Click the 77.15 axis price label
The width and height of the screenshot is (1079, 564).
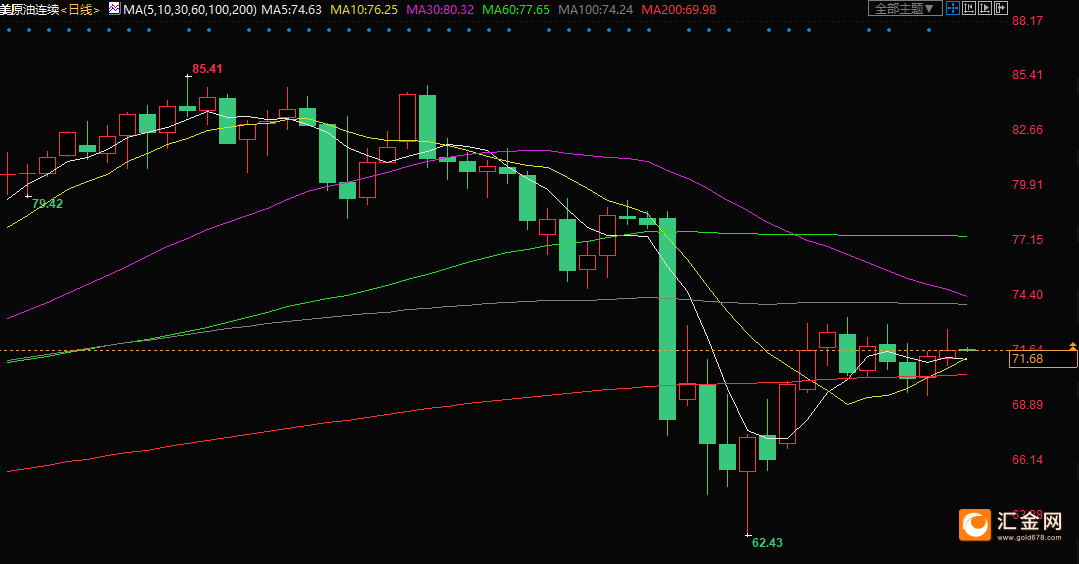pyautogui.click(x=1027, y=239)
